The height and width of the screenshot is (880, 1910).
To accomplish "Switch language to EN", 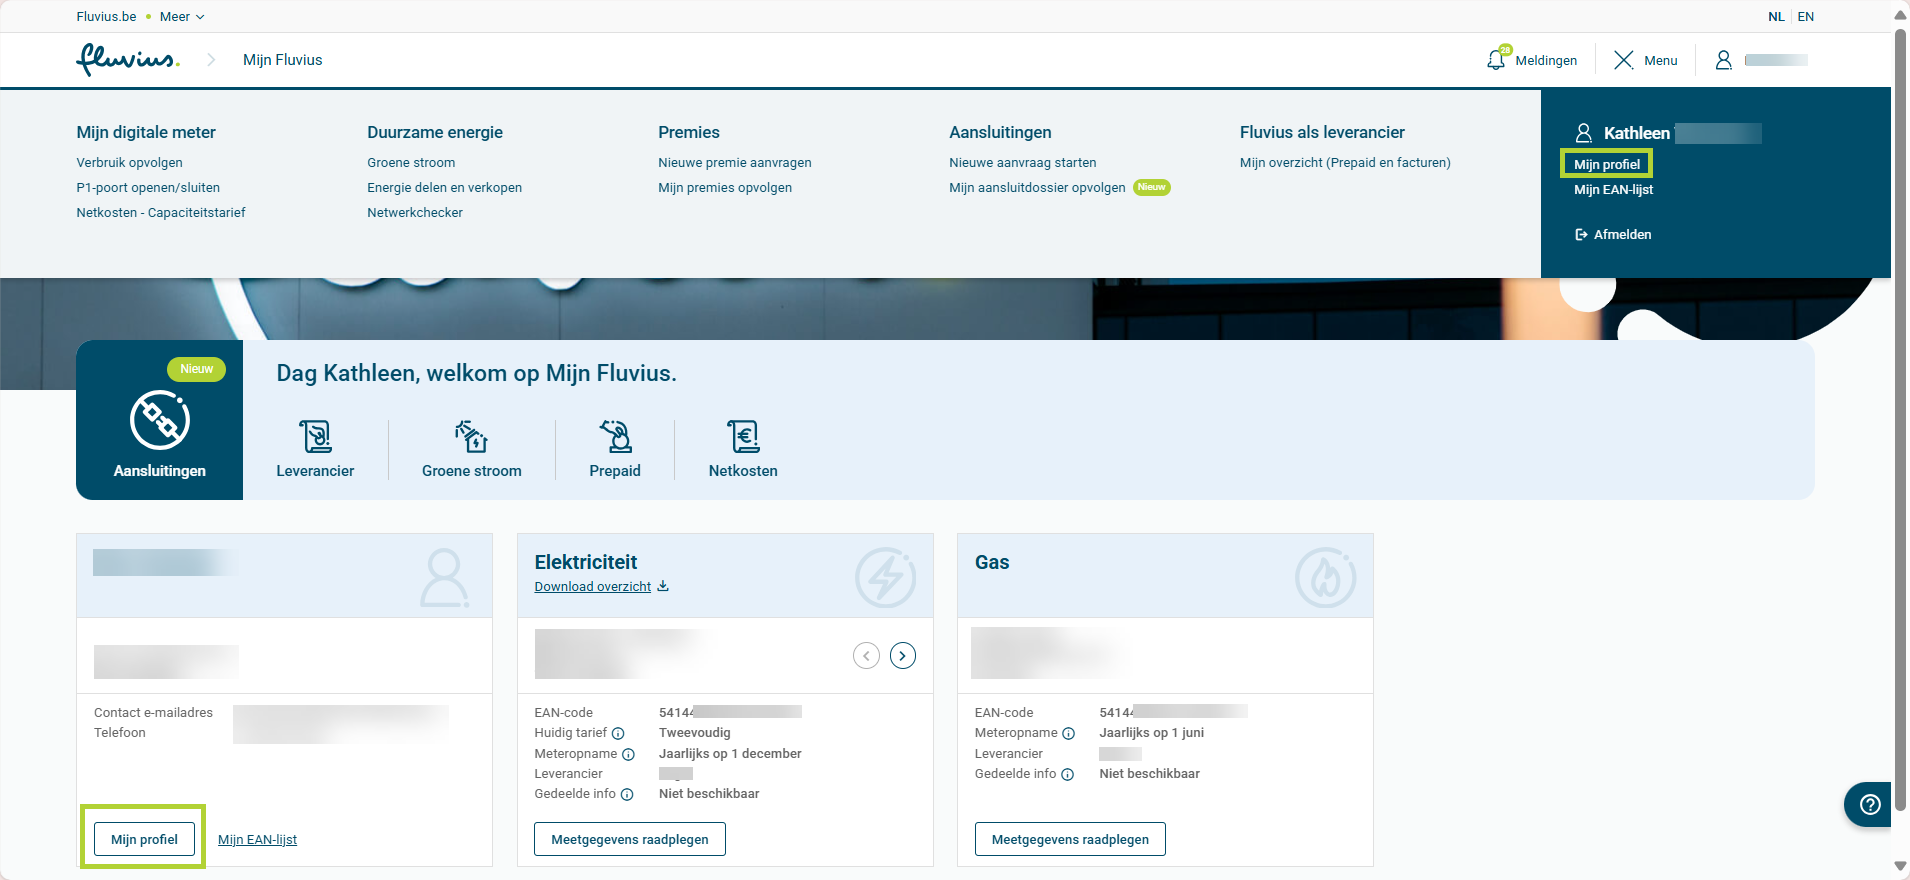I will (1805, 17).
